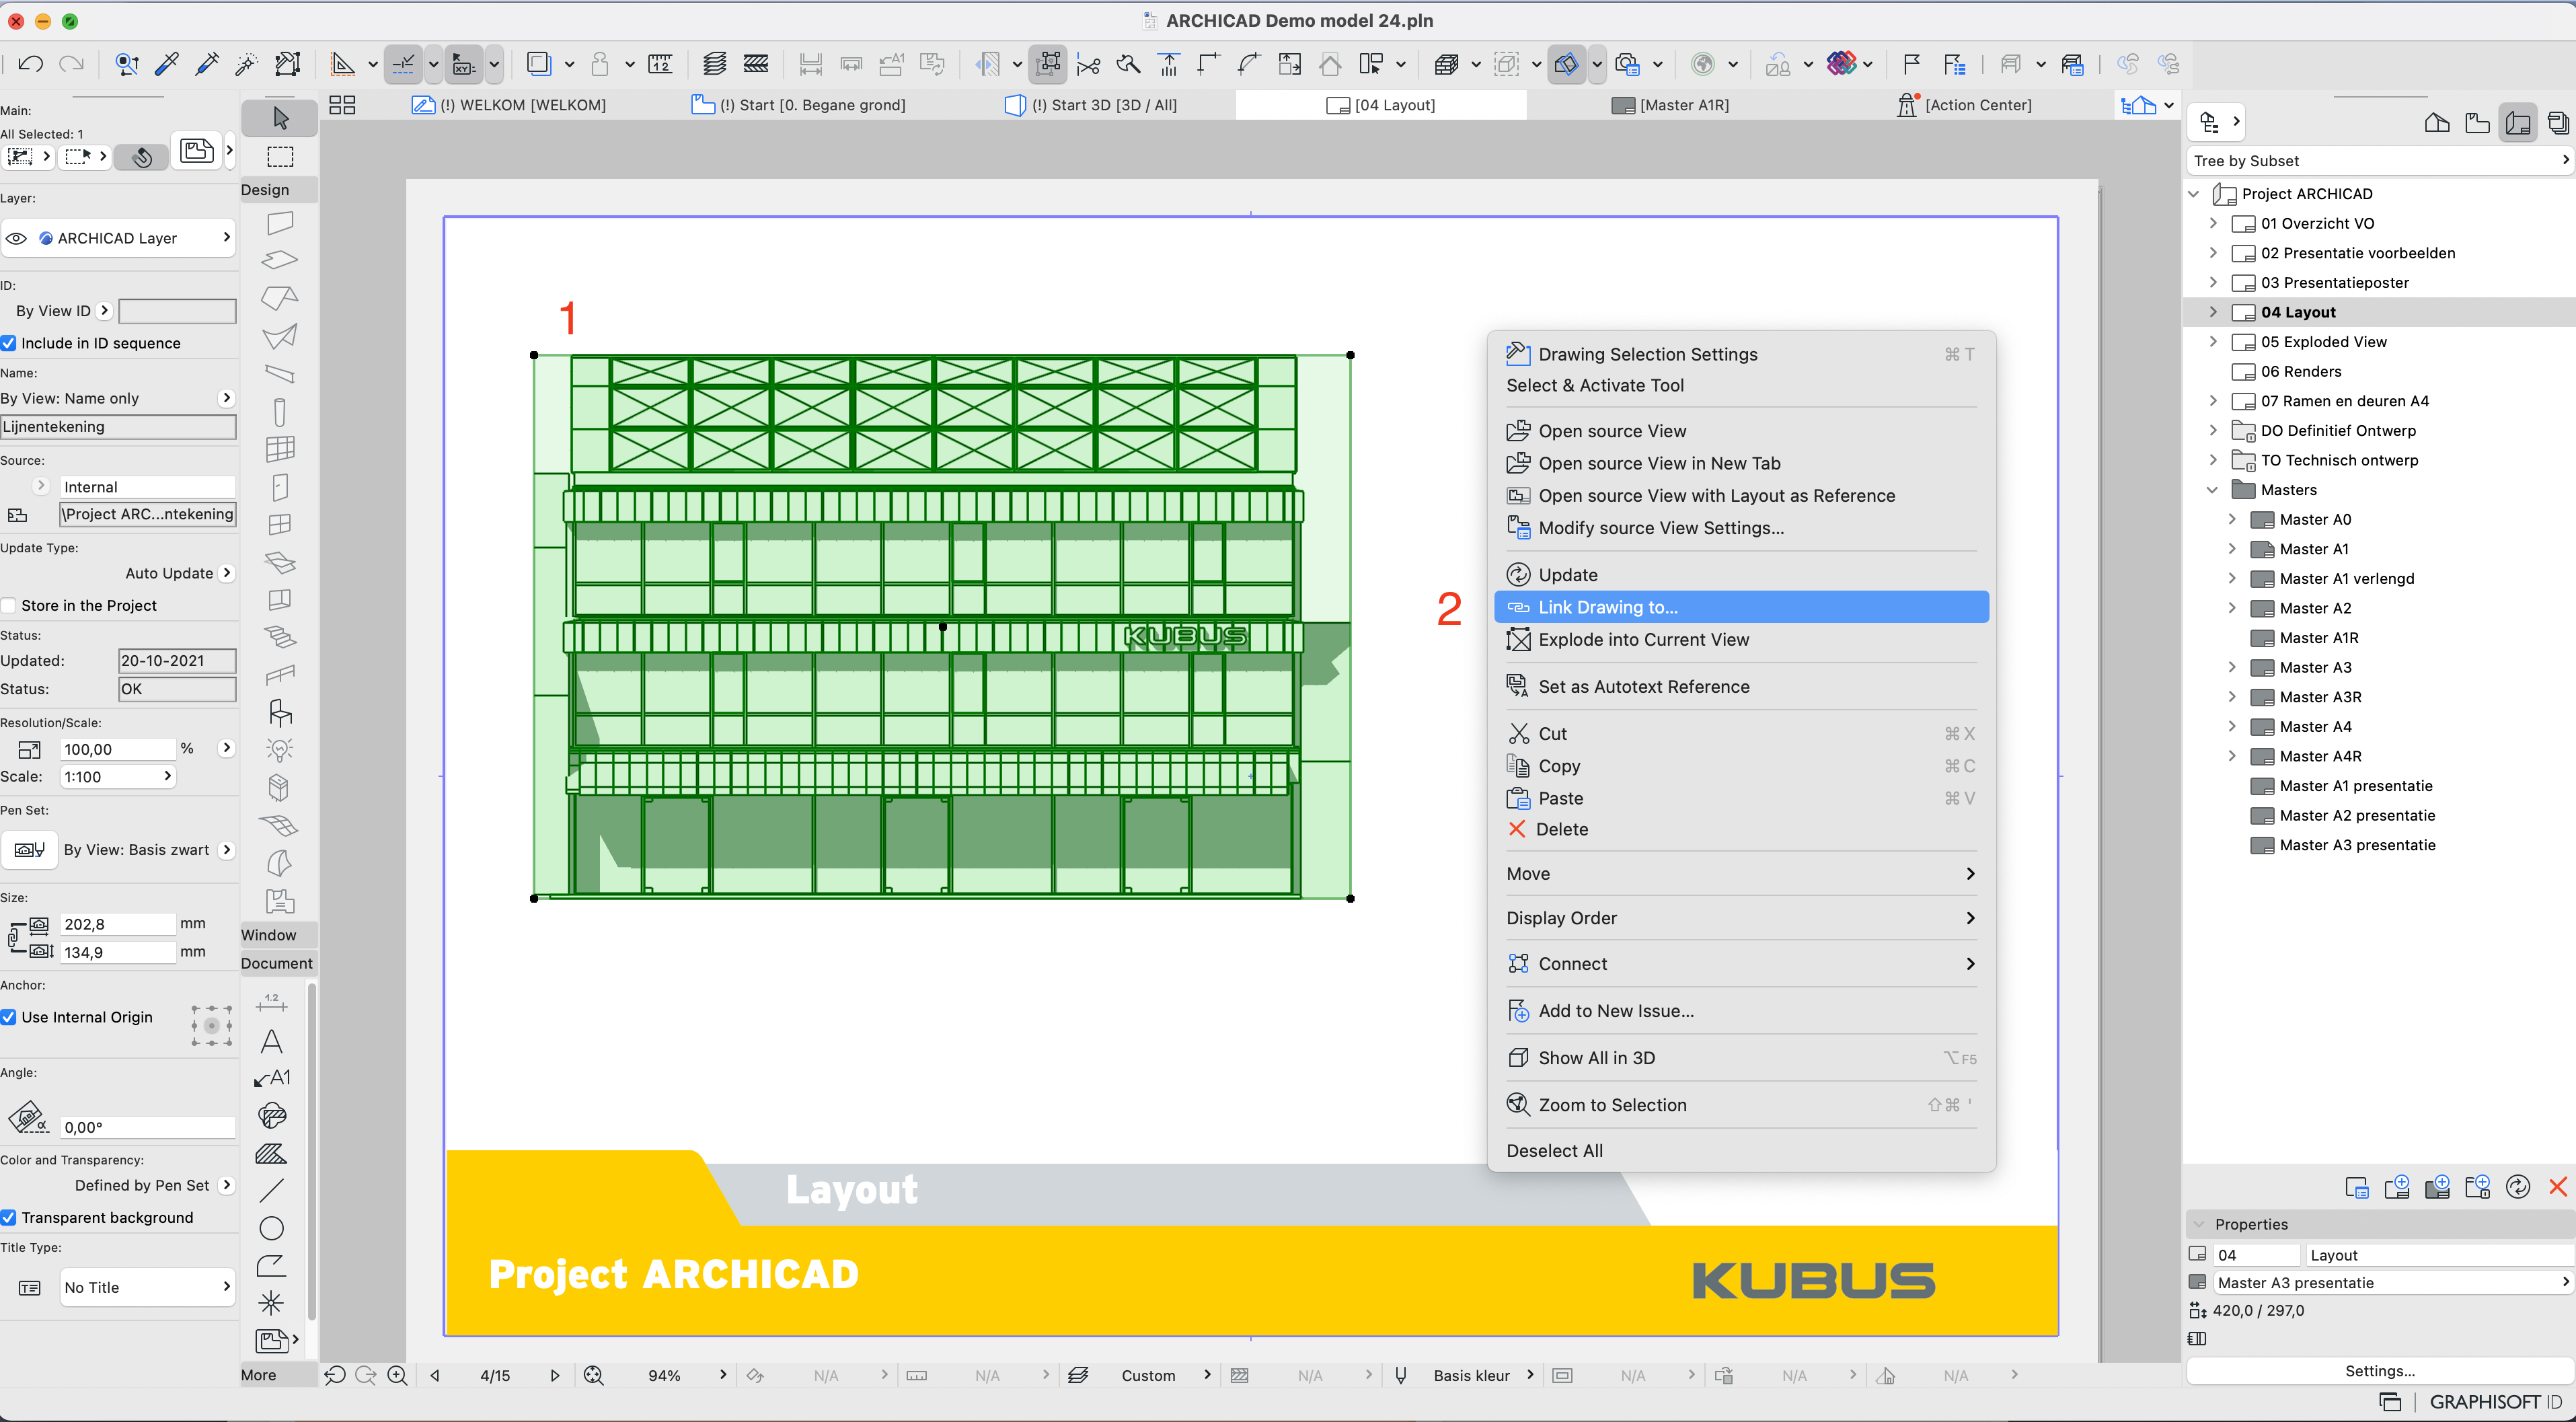
Task: Switch Navigator to Publisher Sets icon
Action: pyautogui.click(x=2558, y=123)
